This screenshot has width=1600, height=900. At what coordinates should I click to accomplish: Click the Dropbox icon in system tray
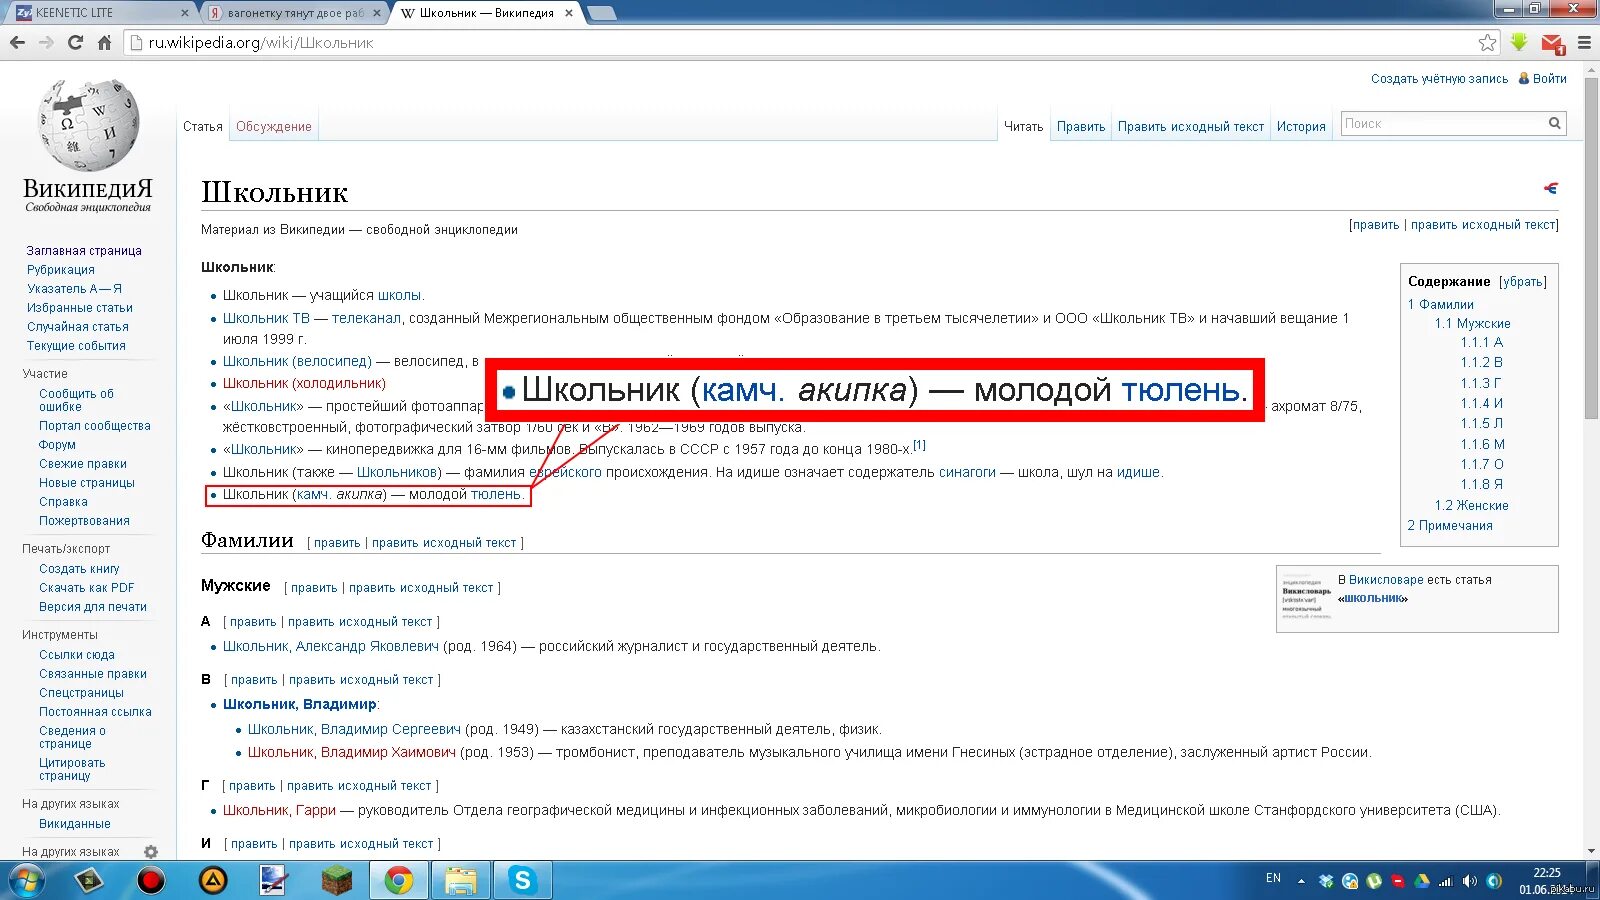1326,881
